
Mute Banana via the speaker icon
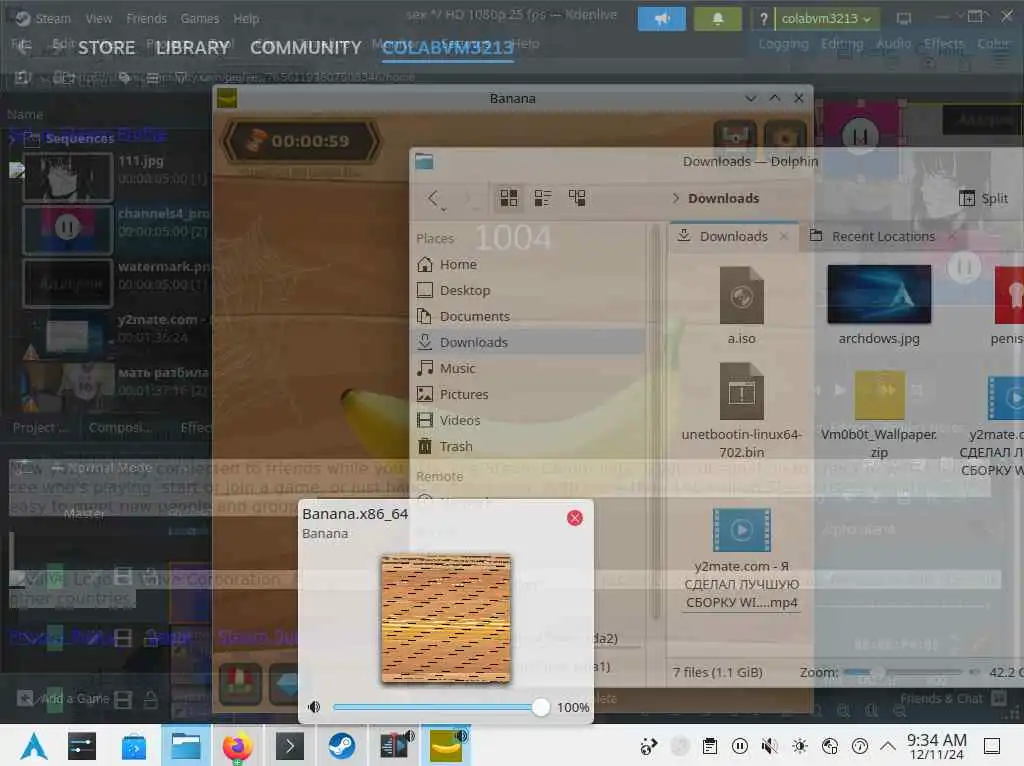pos(314,707)
